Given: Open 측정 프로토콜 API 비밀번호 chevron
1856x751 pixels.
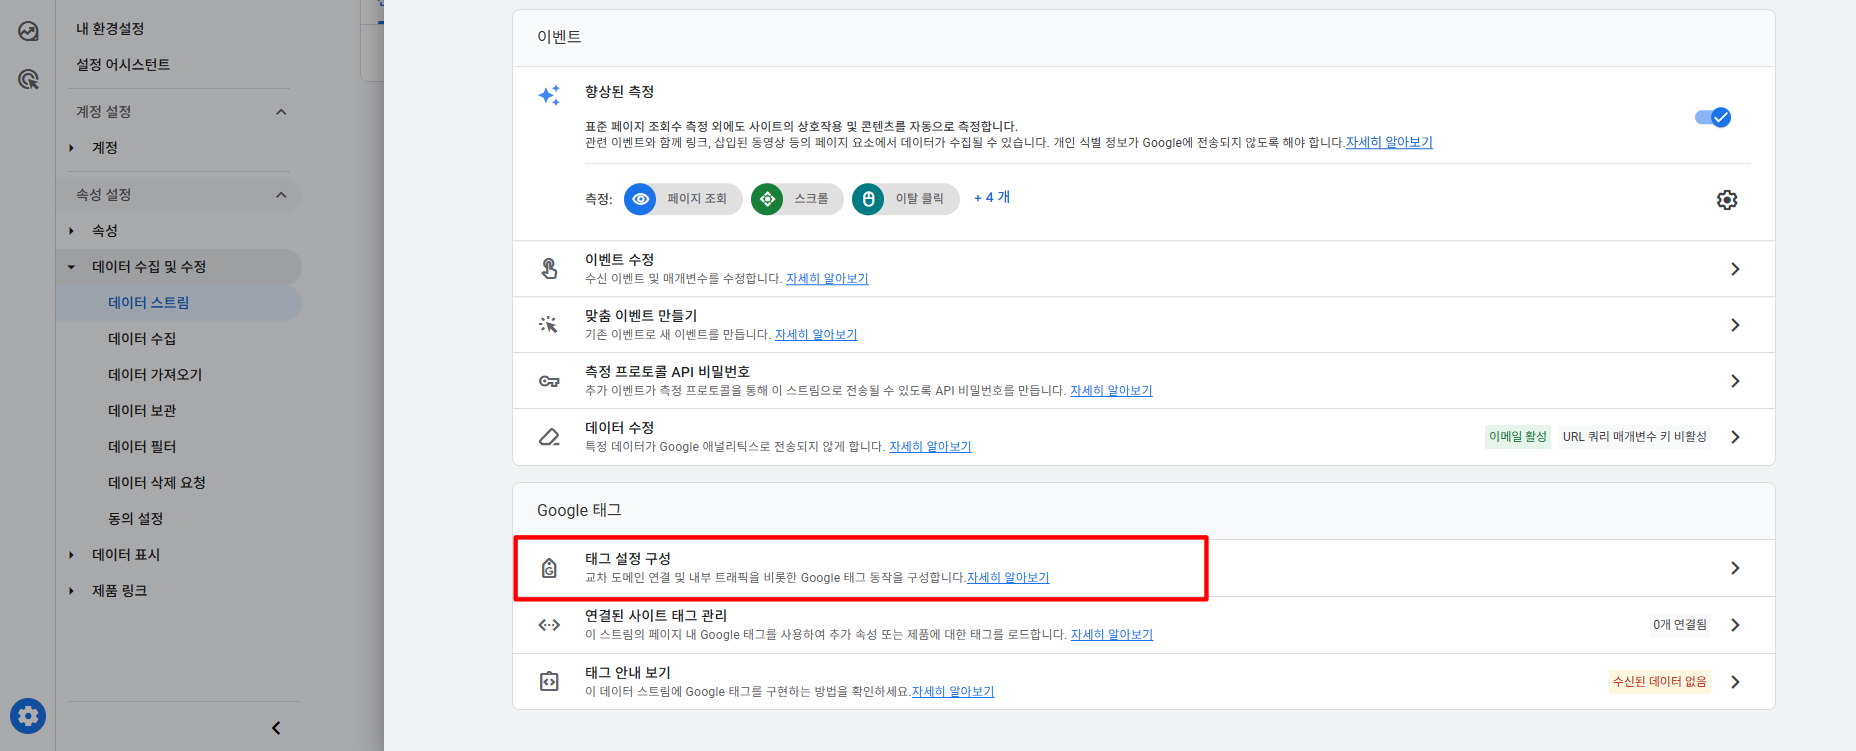Looking at the screenshot, I should click(1735, 381).
